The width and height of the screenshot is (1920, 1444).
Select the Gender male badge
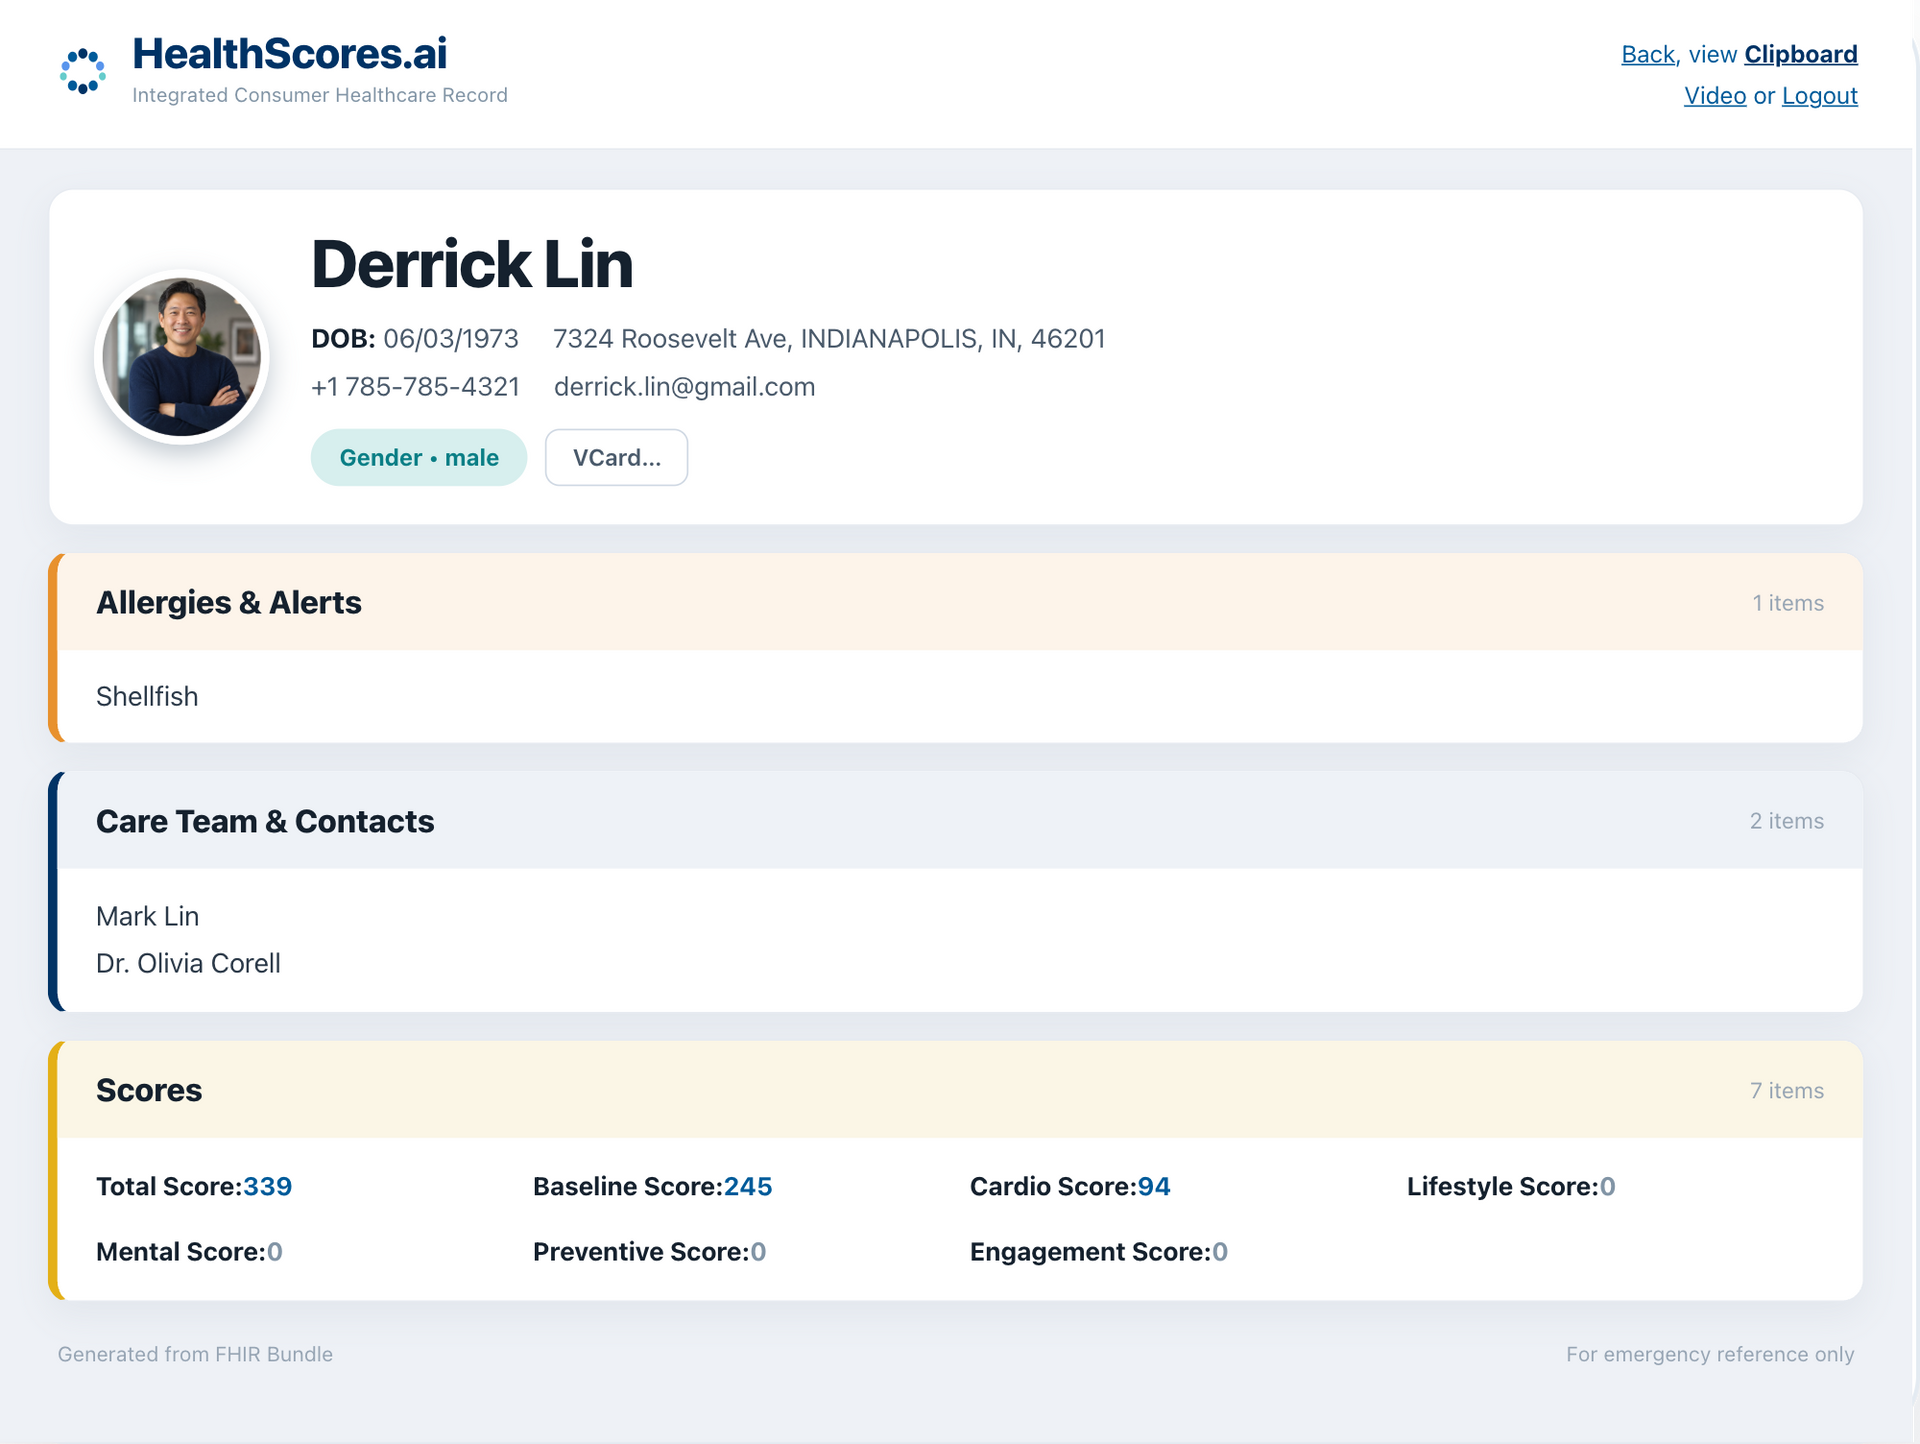point(419,458)
